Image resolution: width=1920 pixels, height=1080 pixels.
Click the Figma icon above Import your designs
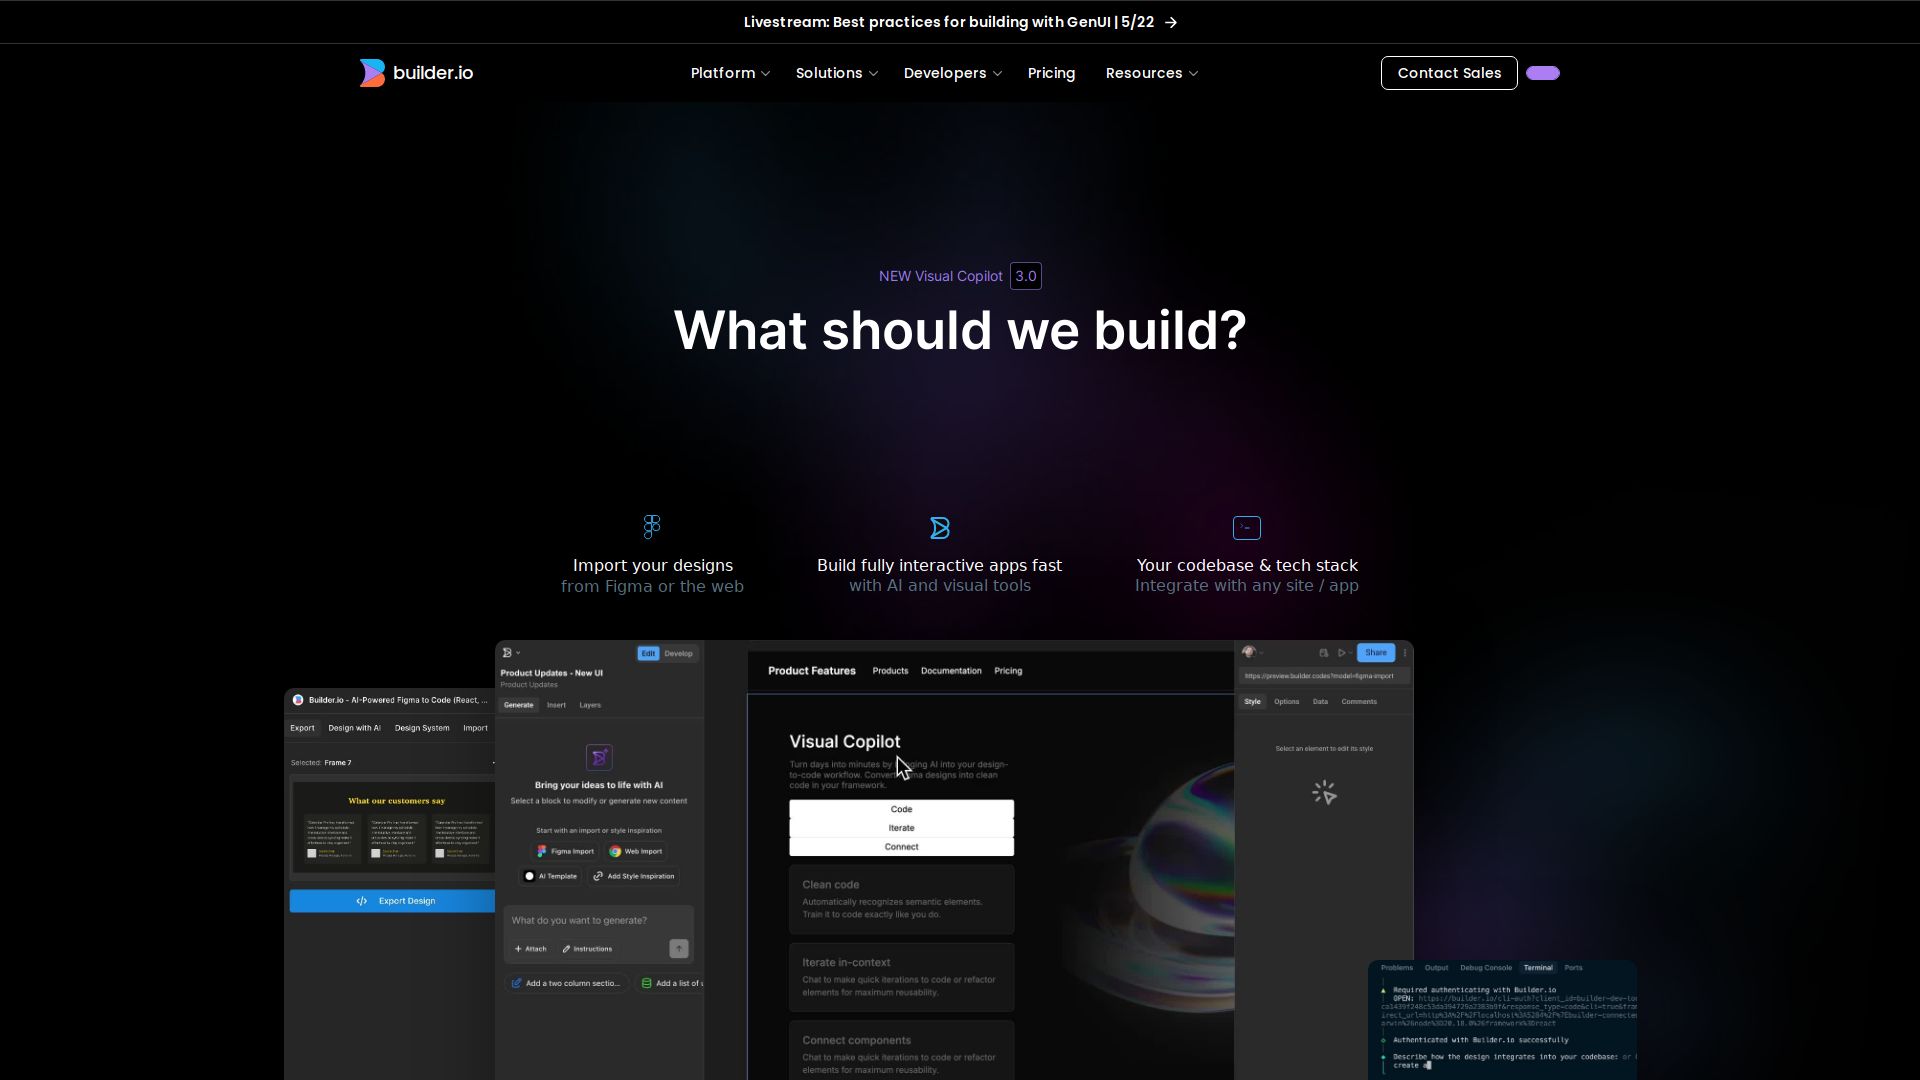coord(652,526)
